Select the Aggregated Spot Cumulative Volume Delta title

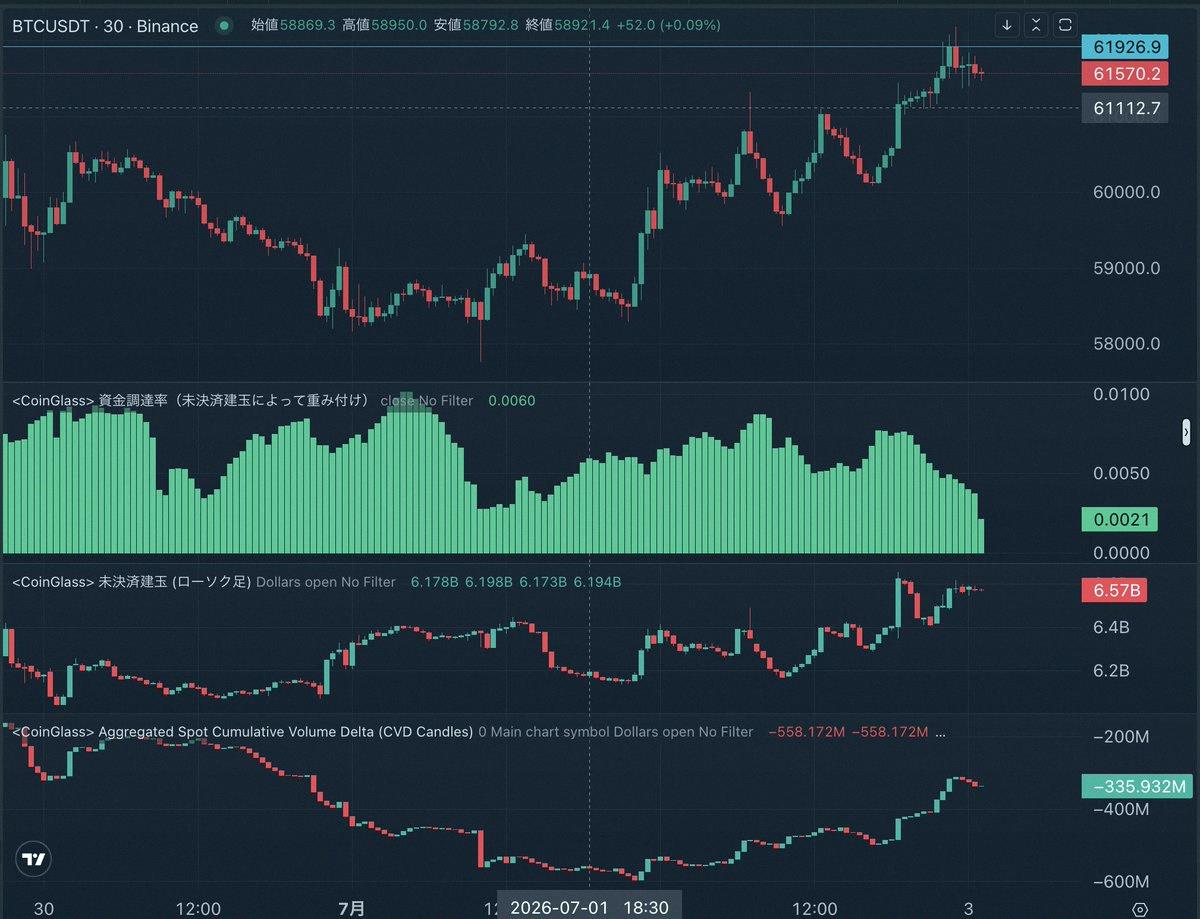tap(242, 732)
